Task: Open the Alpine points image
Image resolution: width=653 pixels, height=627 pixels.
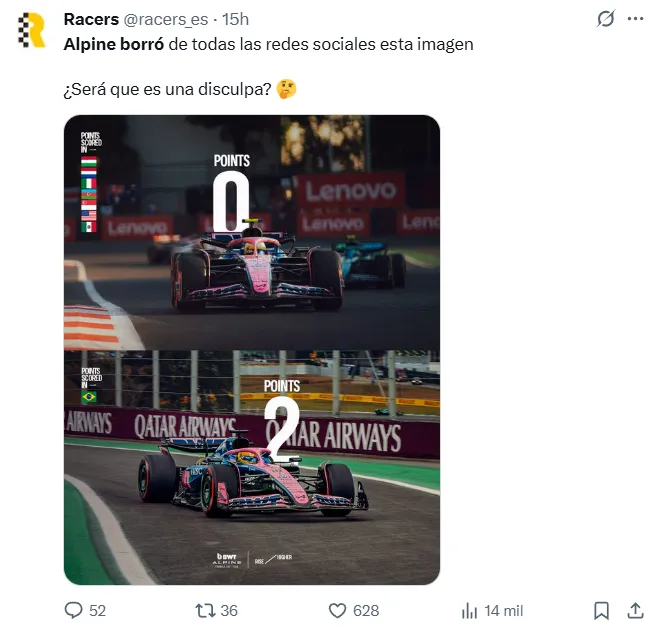Action: coord(252,350)
